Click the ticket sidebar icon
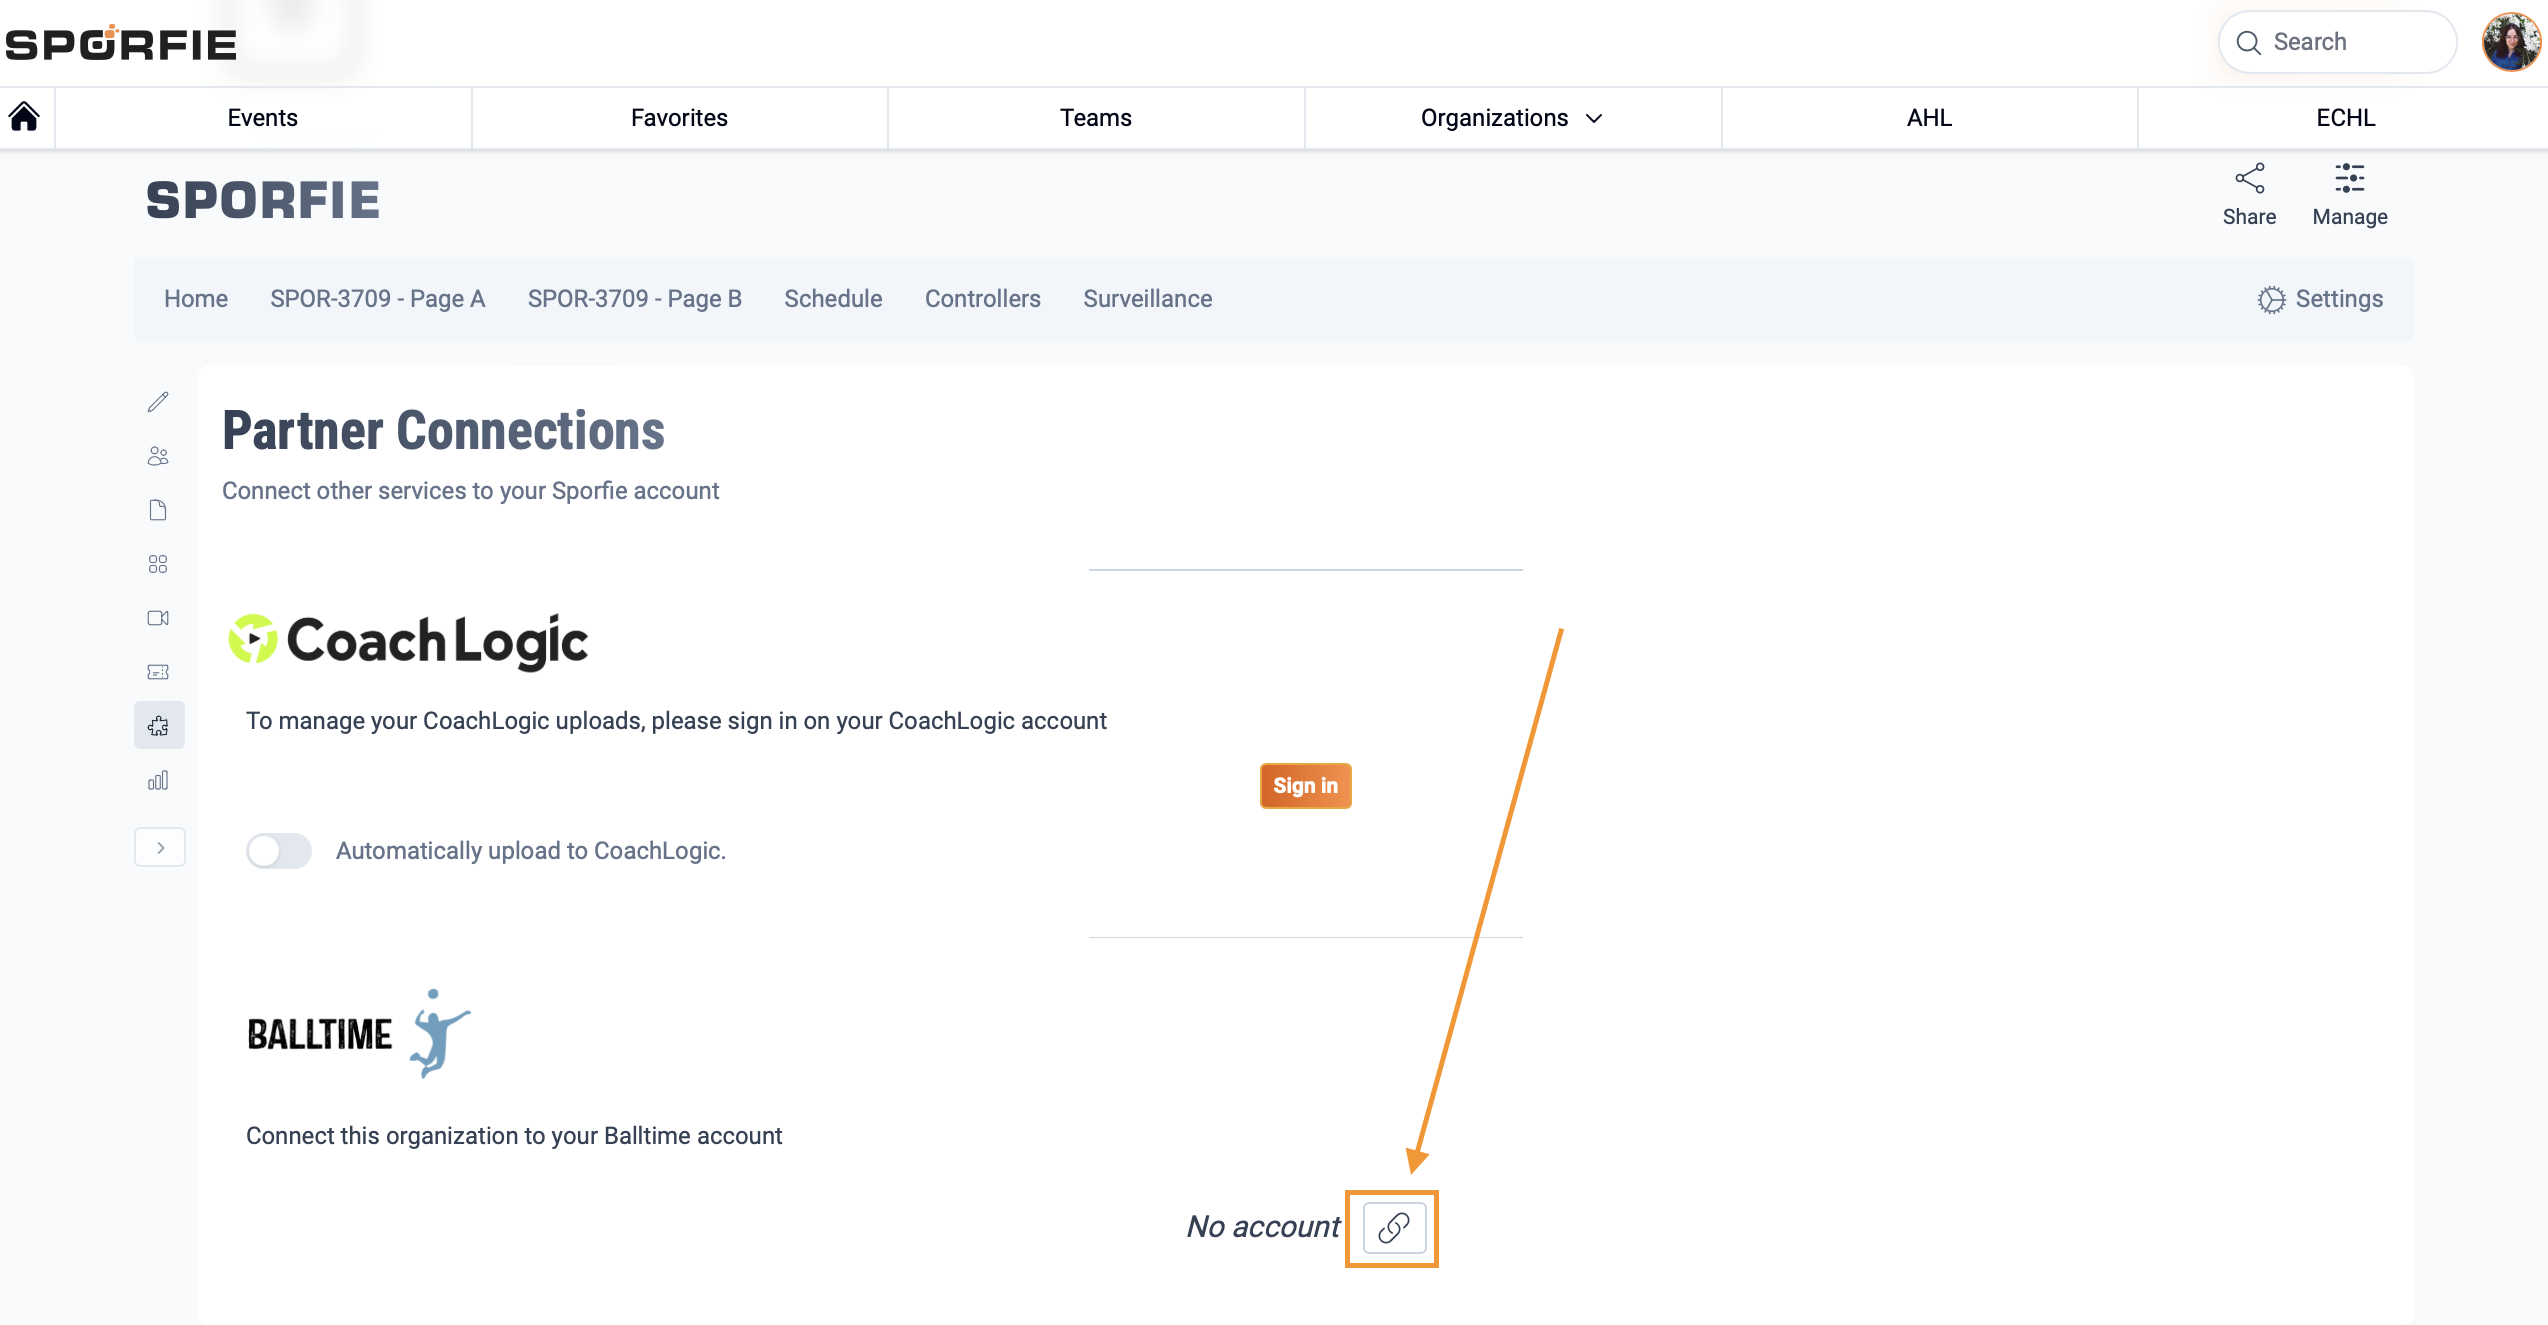The width and height of the screenshot is (2548, 1325). (158, 672)
